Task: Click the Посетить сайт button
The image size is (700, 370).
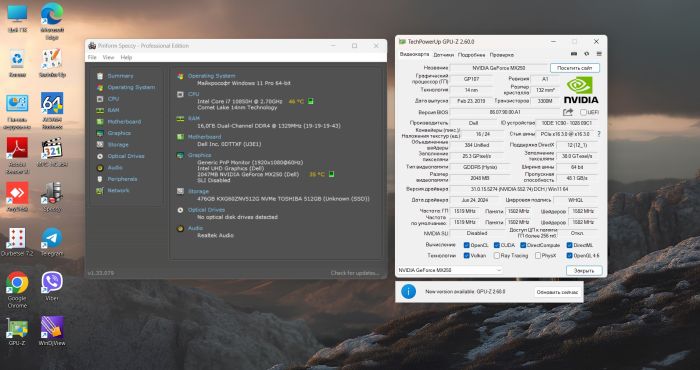Action: click(x=575, y=68)
